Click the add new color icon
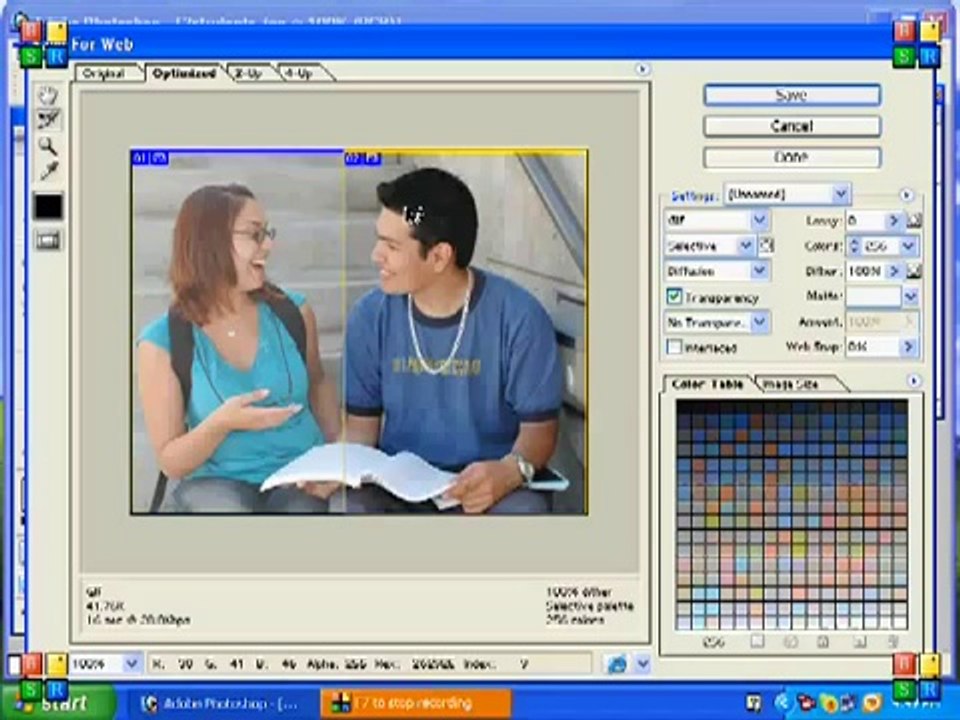Screen dimensions: 960x720 coord(860,642)
